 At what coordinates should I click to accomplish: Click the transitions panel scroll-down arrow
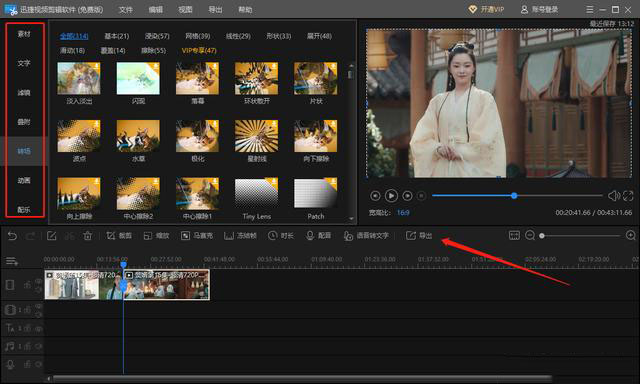tap(351, 219)
